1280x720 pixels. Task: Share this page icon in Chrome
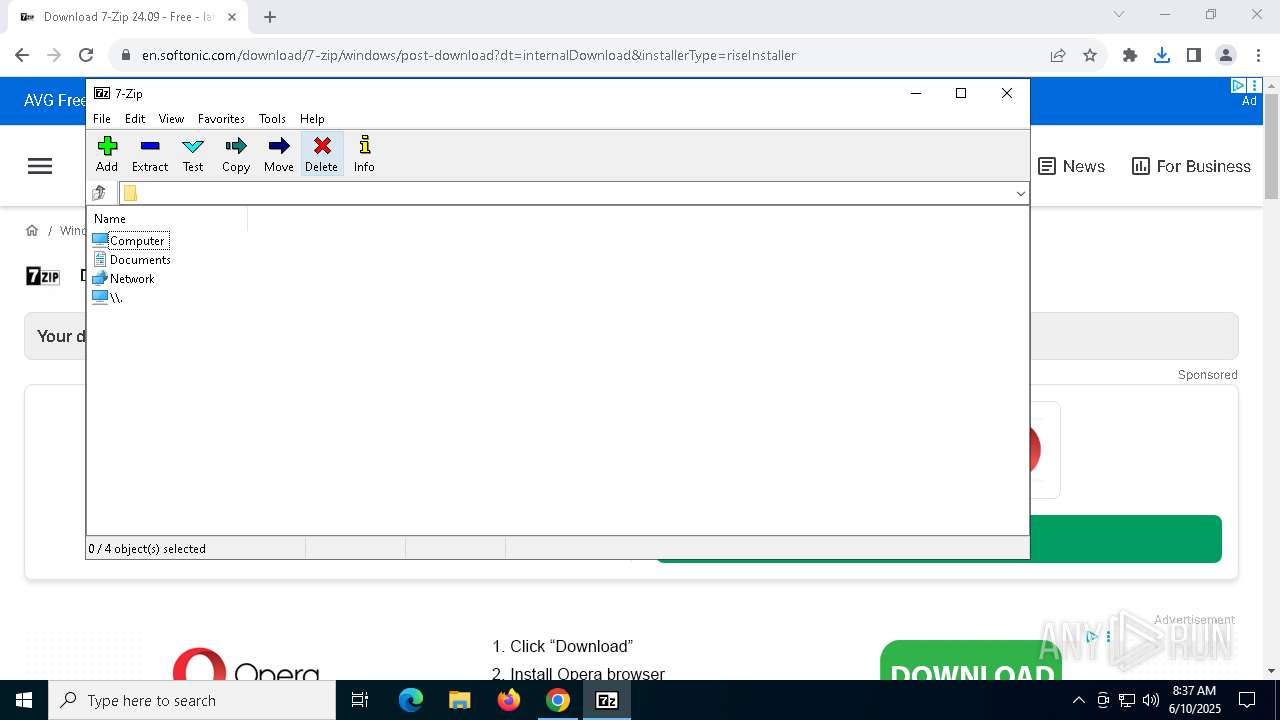(x=1058, y=55)
